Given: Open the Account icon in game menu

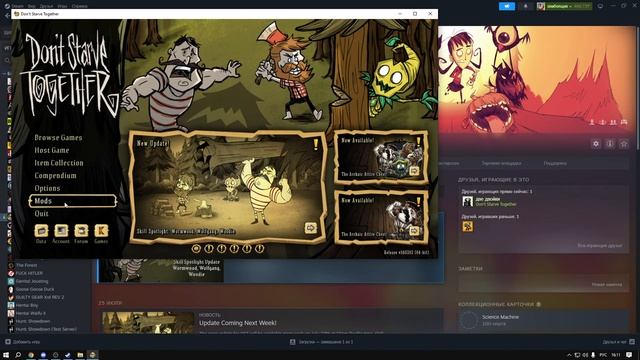Looking at the screenshot, I should point(61,231).
